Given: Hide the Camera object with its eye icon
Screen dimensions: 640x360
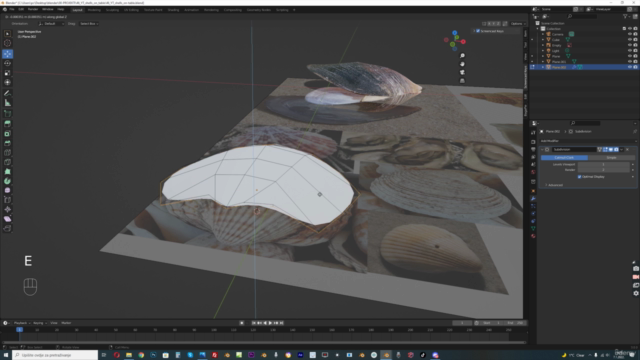Looking at the screenshot, I should [629, 34].
